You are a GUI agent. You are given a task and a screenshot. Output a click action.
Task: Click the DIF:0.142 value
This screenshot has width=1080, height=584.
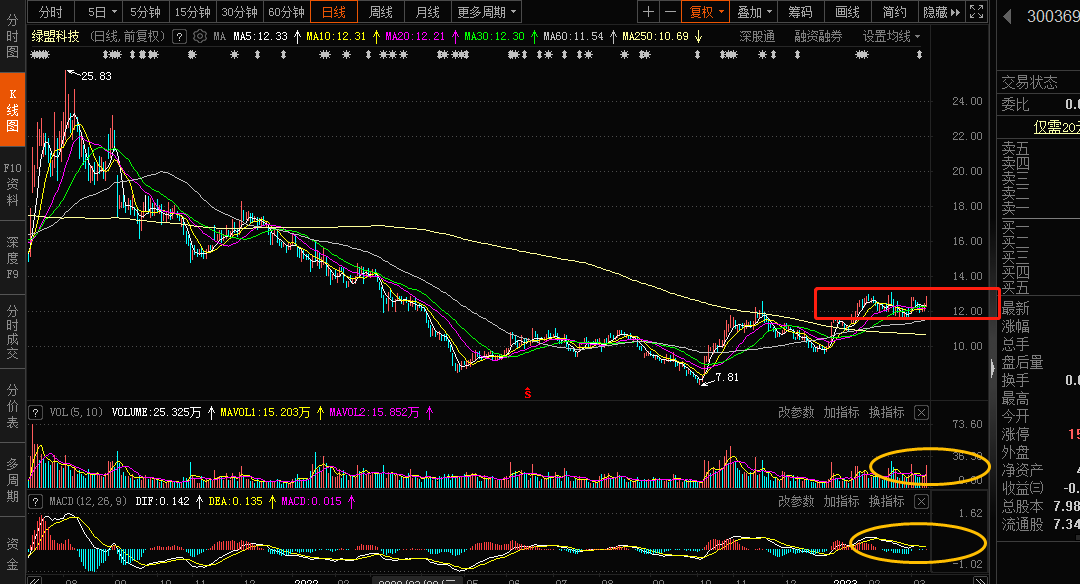(x=163, y=501)
